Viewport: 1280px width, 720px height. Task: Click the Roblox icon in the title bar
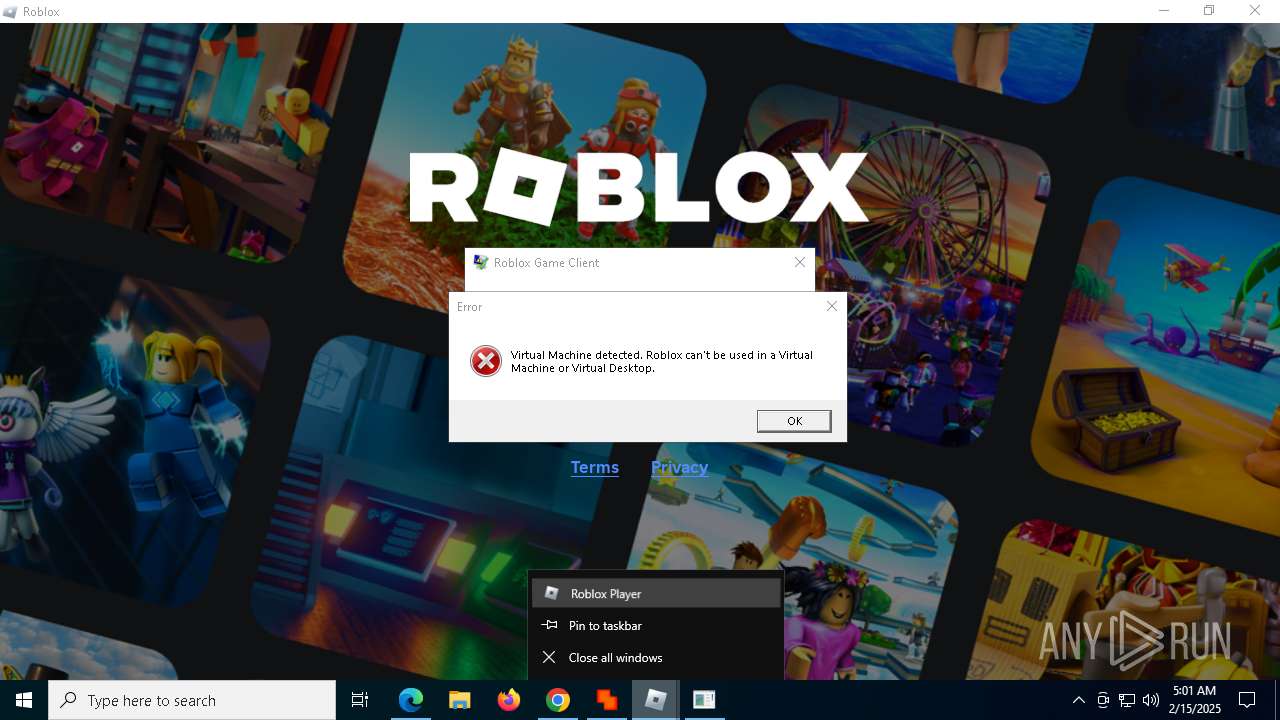click(x=11, y=11)
